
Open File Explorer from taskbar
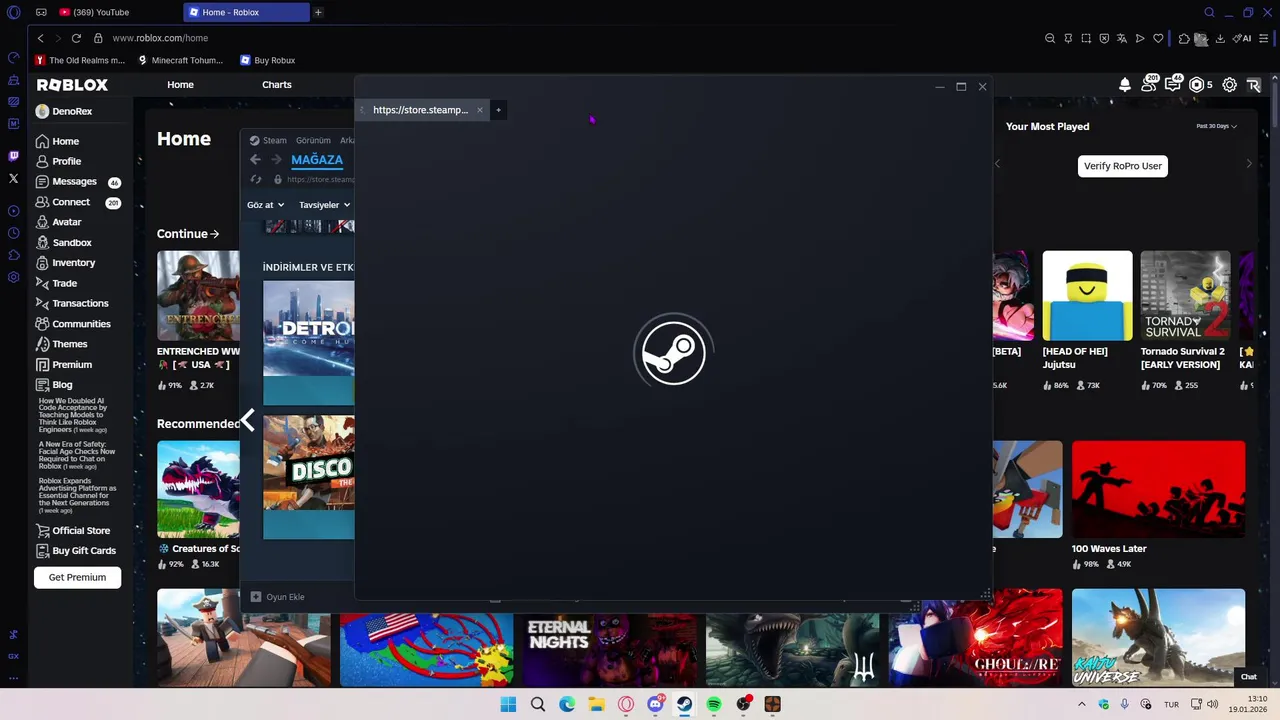point(596,705)
